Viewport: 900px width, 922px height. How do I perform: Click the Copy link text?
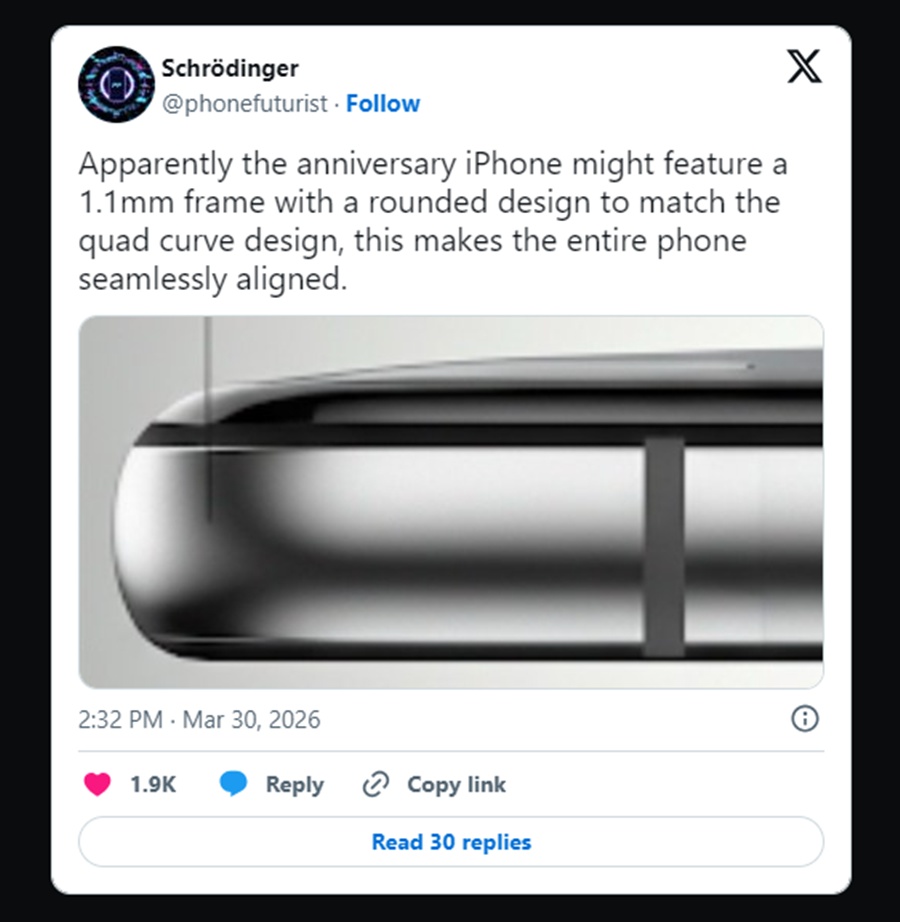(x=456, y=785)
